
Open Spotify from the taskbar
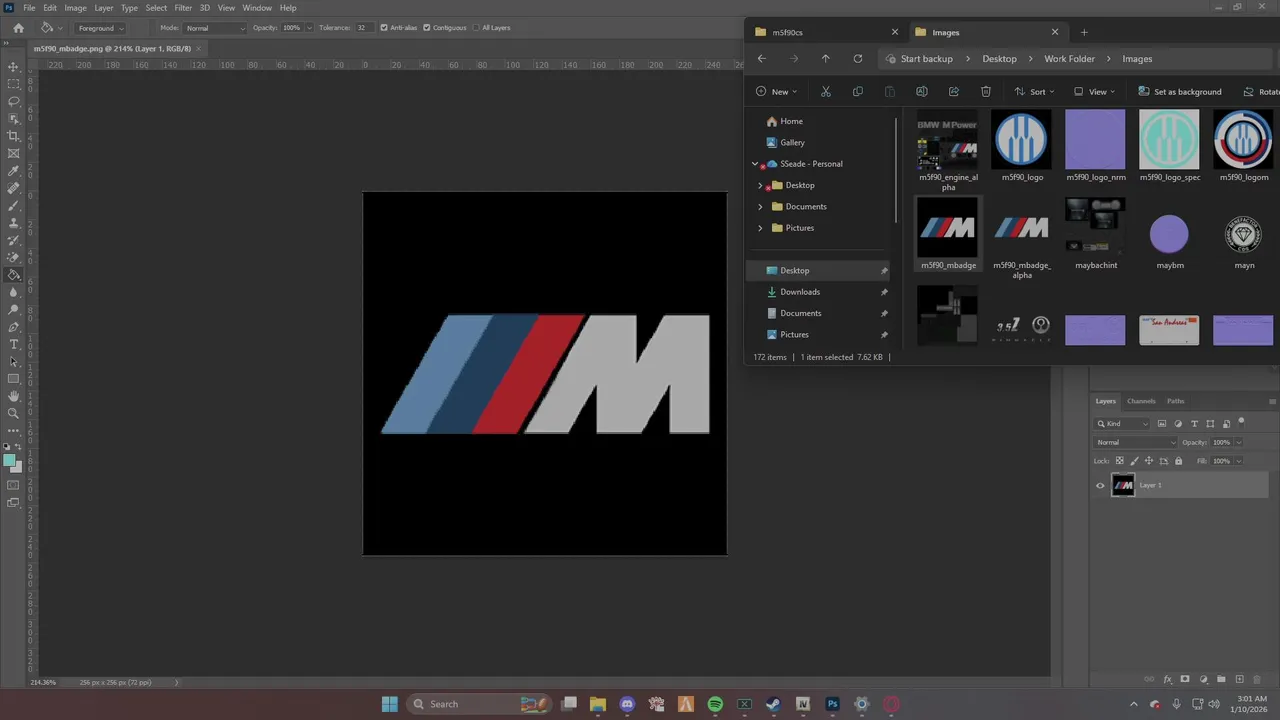click(715, 704)
